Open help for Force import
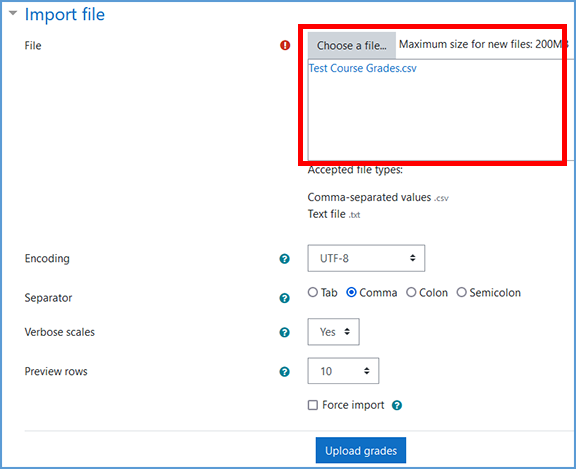576x469 pixels. [397, 405]
